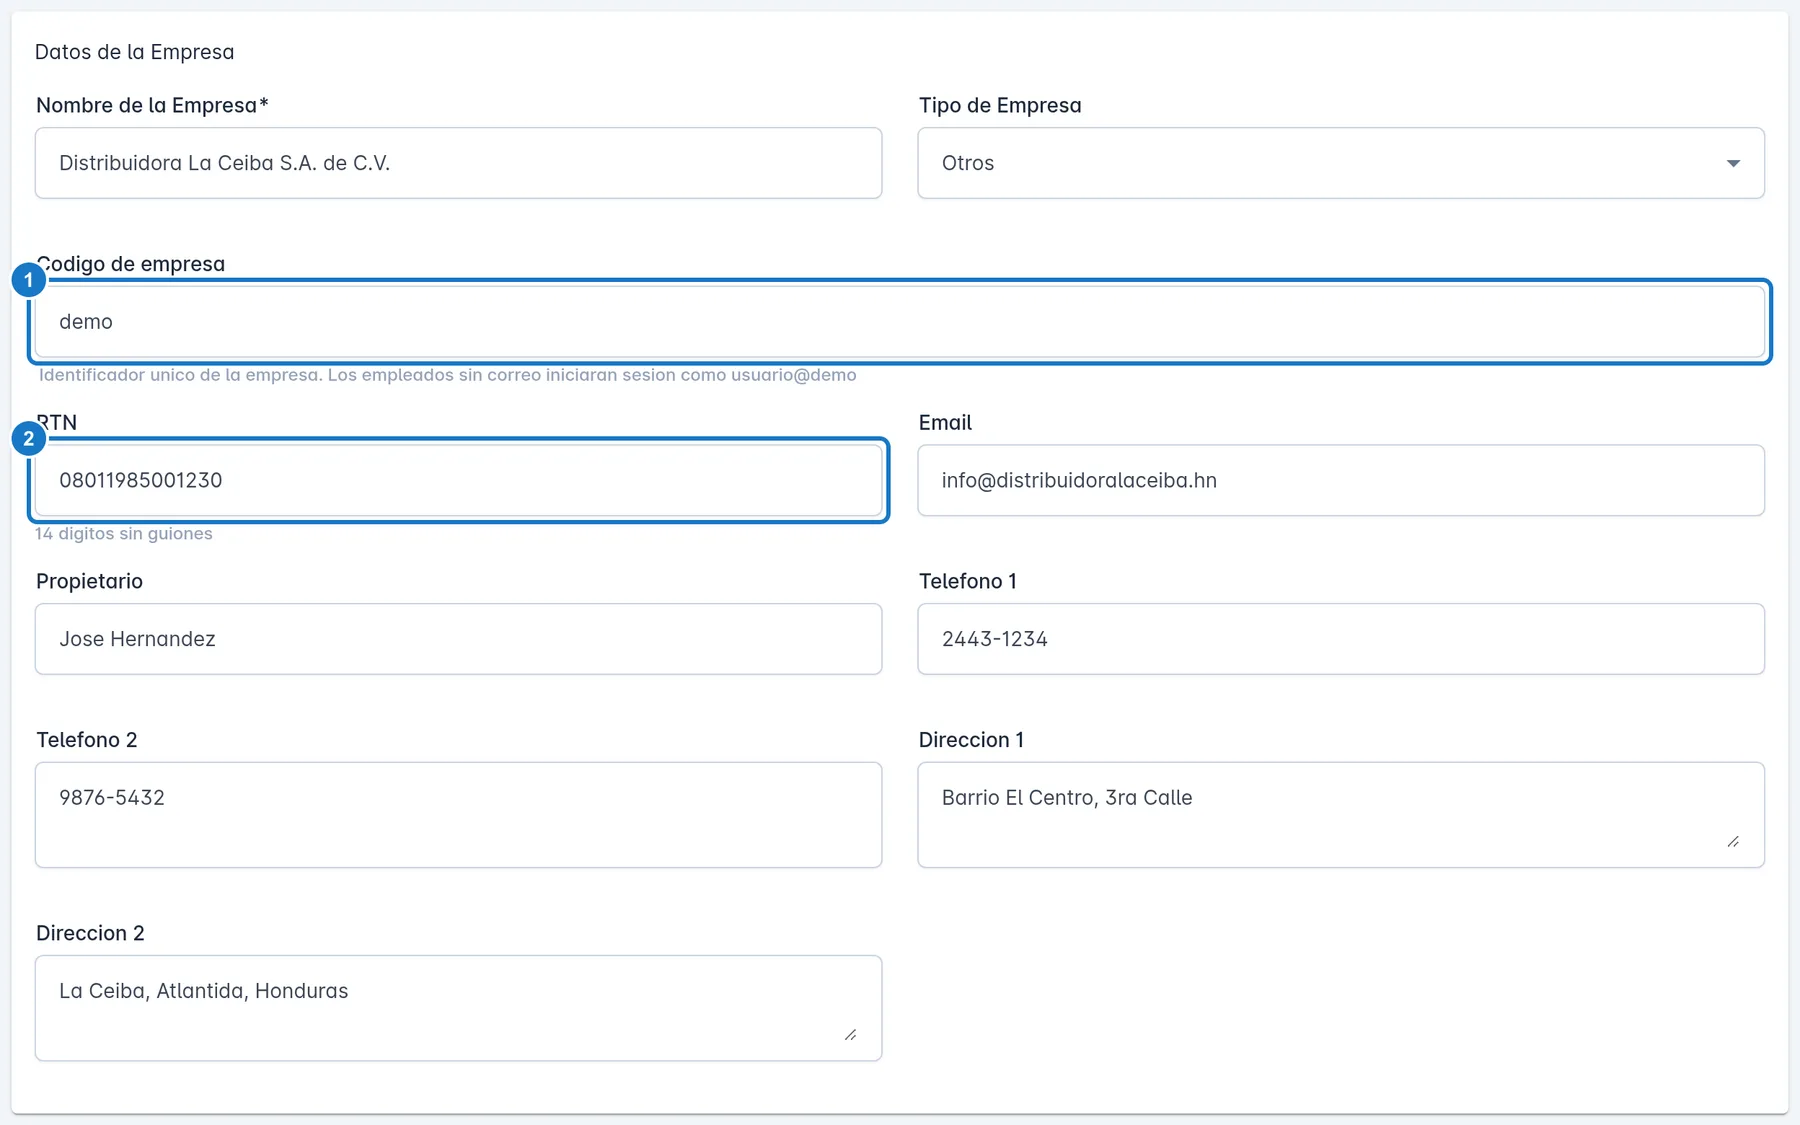This screenshot has height=1125, width=1800.
Task: Click the Direccion 1 textarea with Barrio El Centro
Action: [1341, 815]
